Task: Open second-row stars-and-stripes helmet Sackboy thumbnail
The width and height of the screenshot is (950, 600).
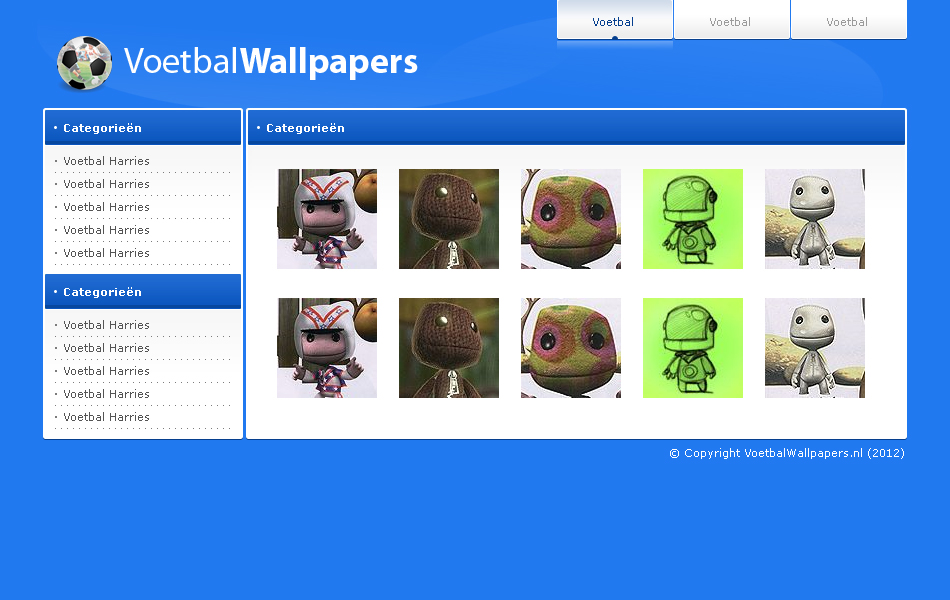Action: 327,348
